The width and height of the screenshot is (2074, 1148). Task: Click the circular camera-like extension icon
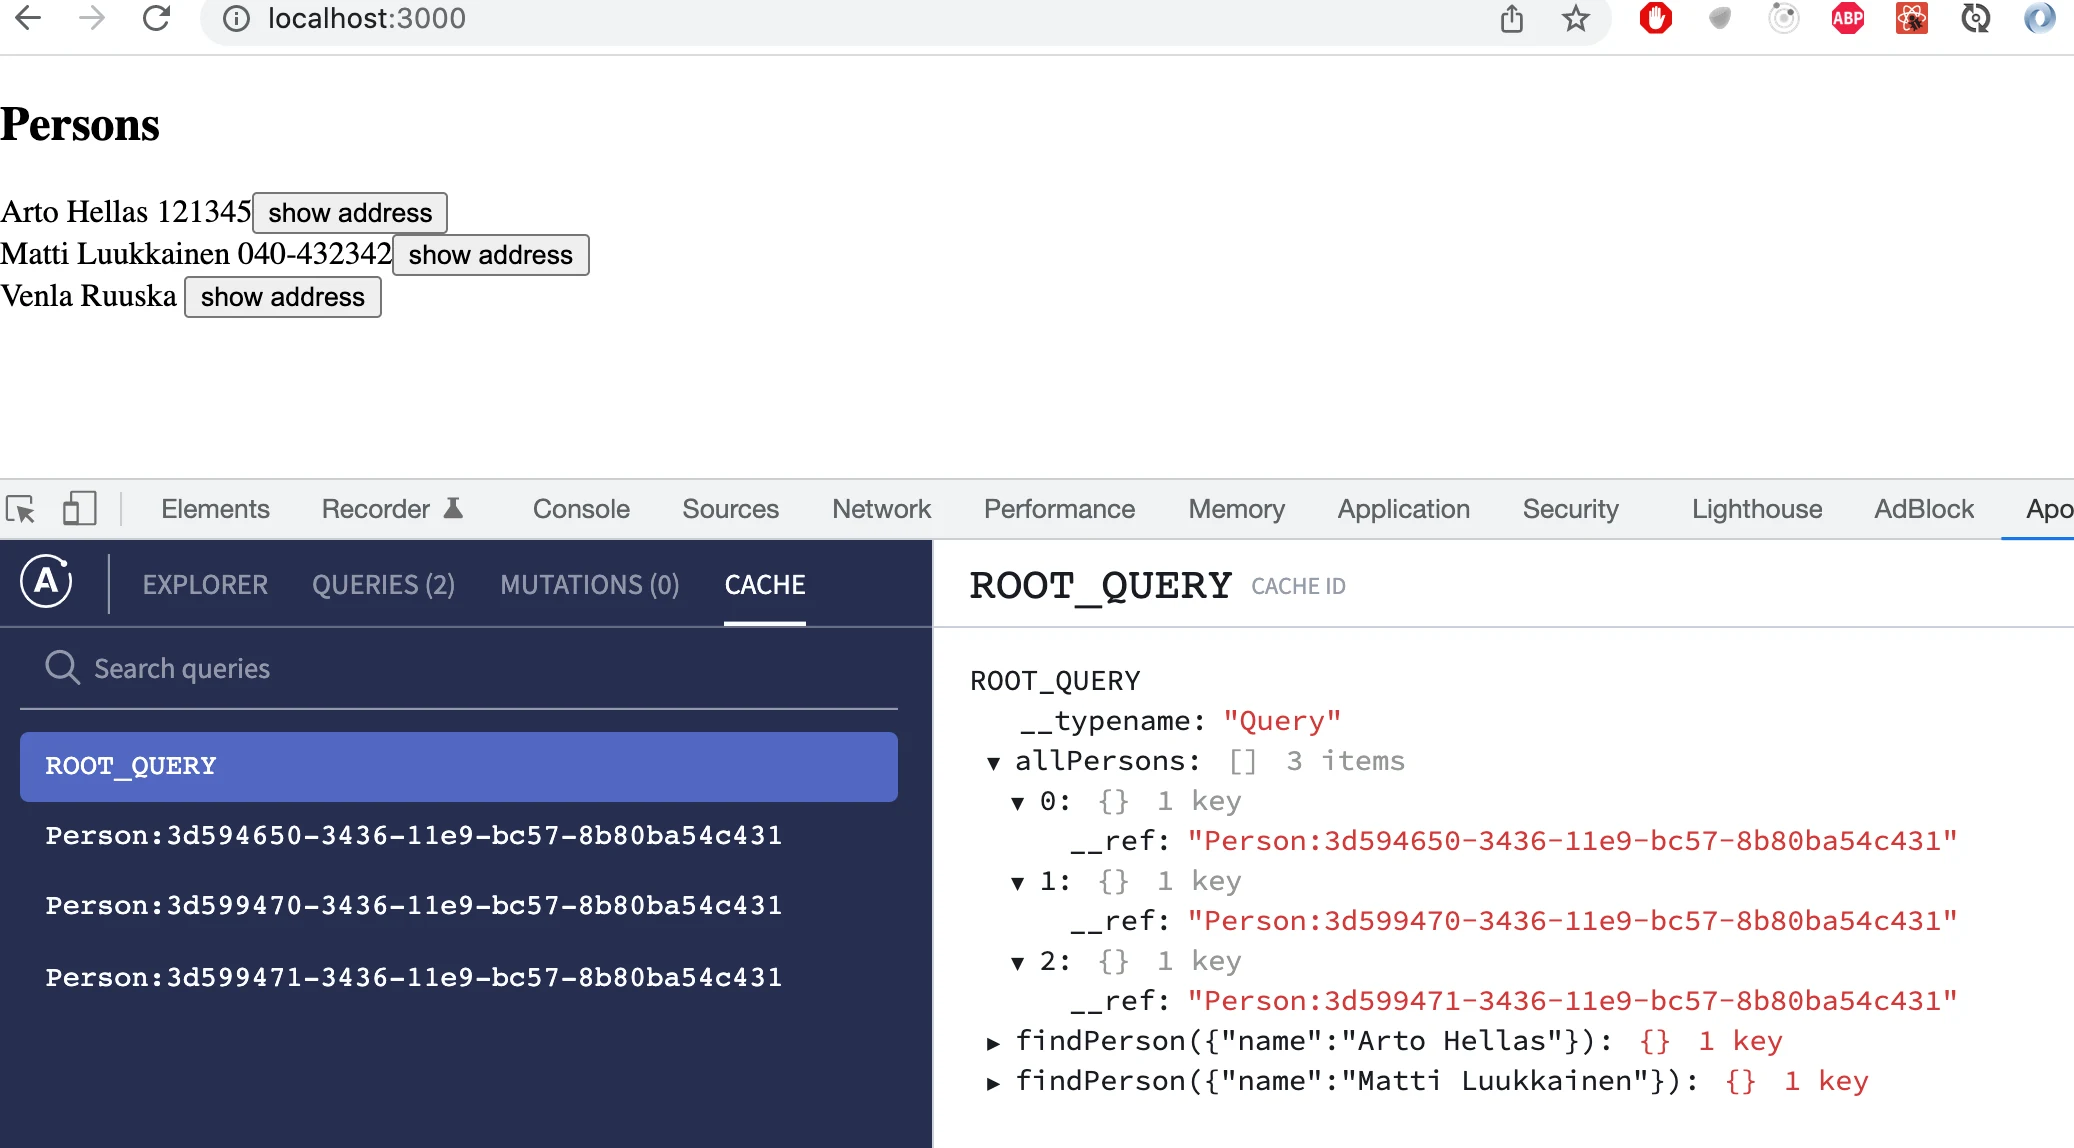click(1784, 18)
